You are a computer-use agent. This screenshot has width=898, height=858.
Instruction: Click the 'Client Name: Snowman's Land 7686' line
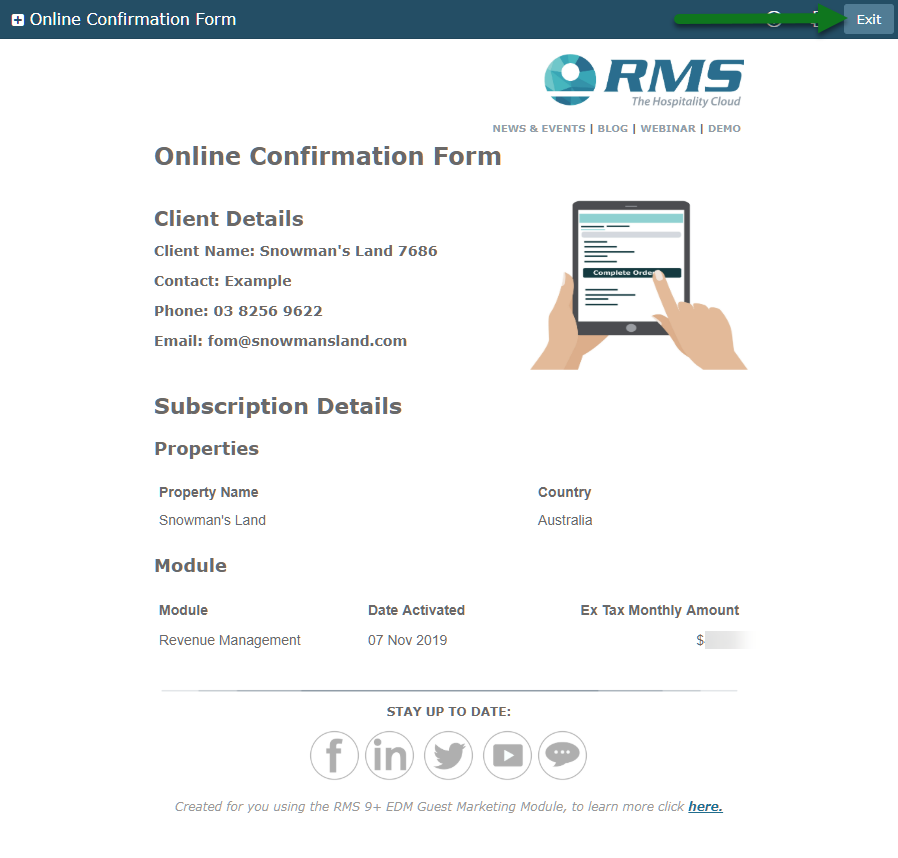click(296, 251)
